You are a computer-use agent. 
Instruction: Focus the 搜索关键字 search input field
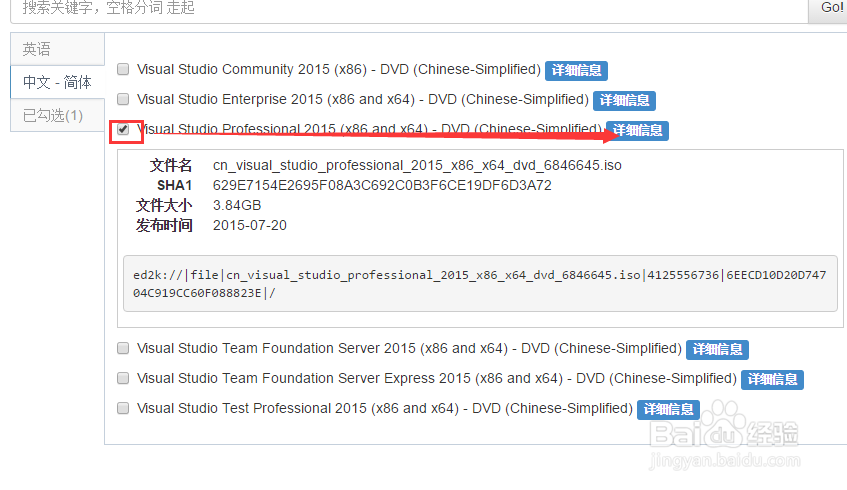(409, 9)
